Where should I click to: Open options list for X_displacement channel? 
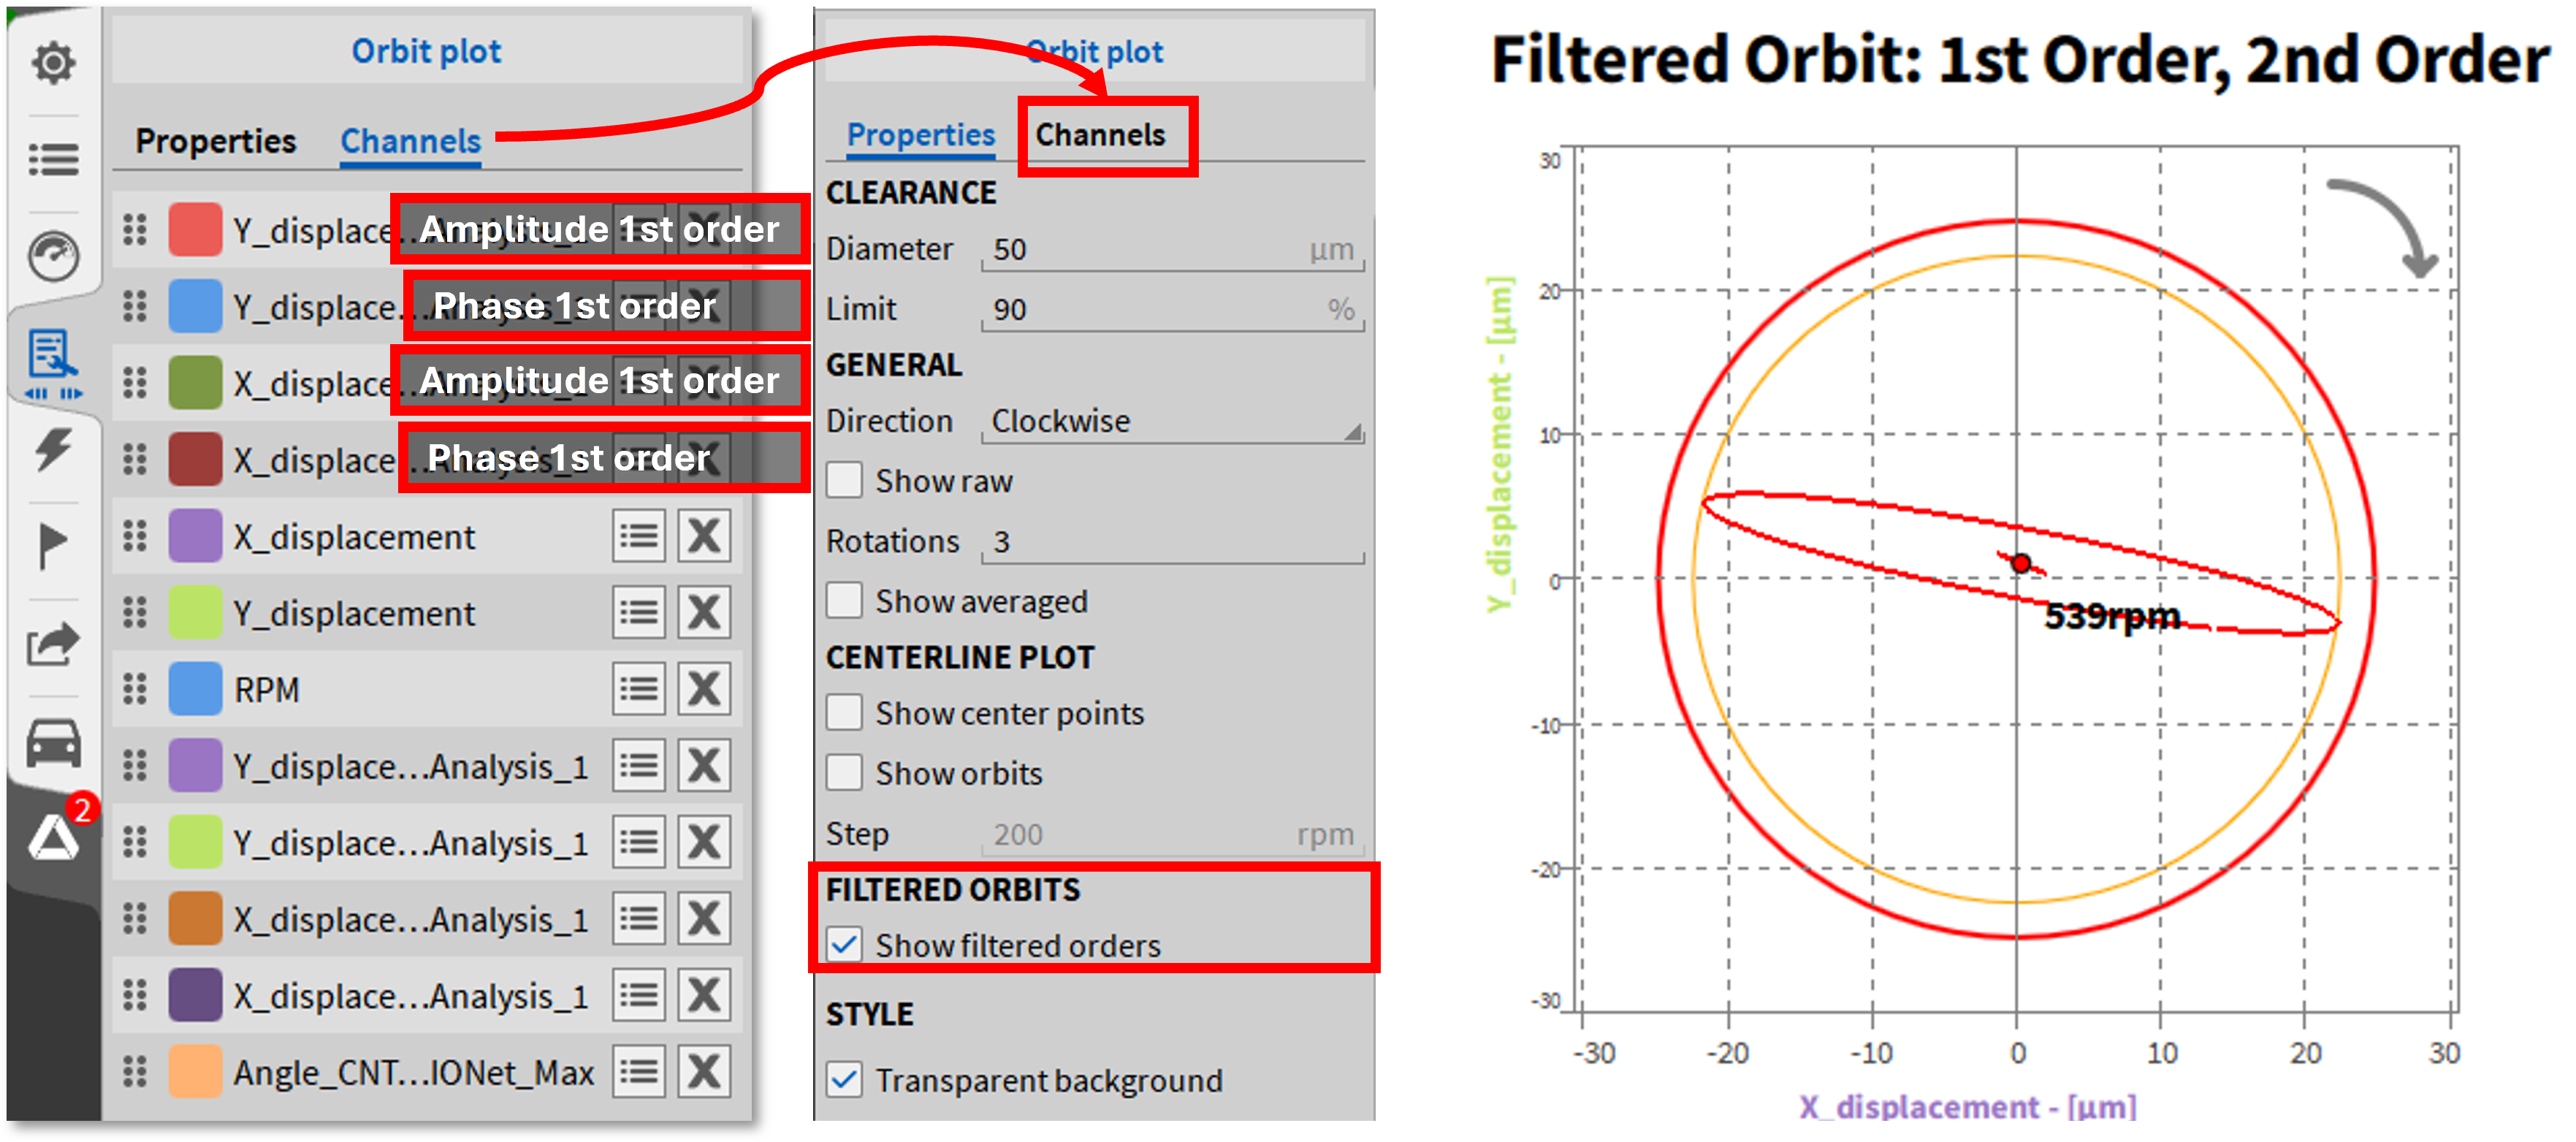pos(638,537)
